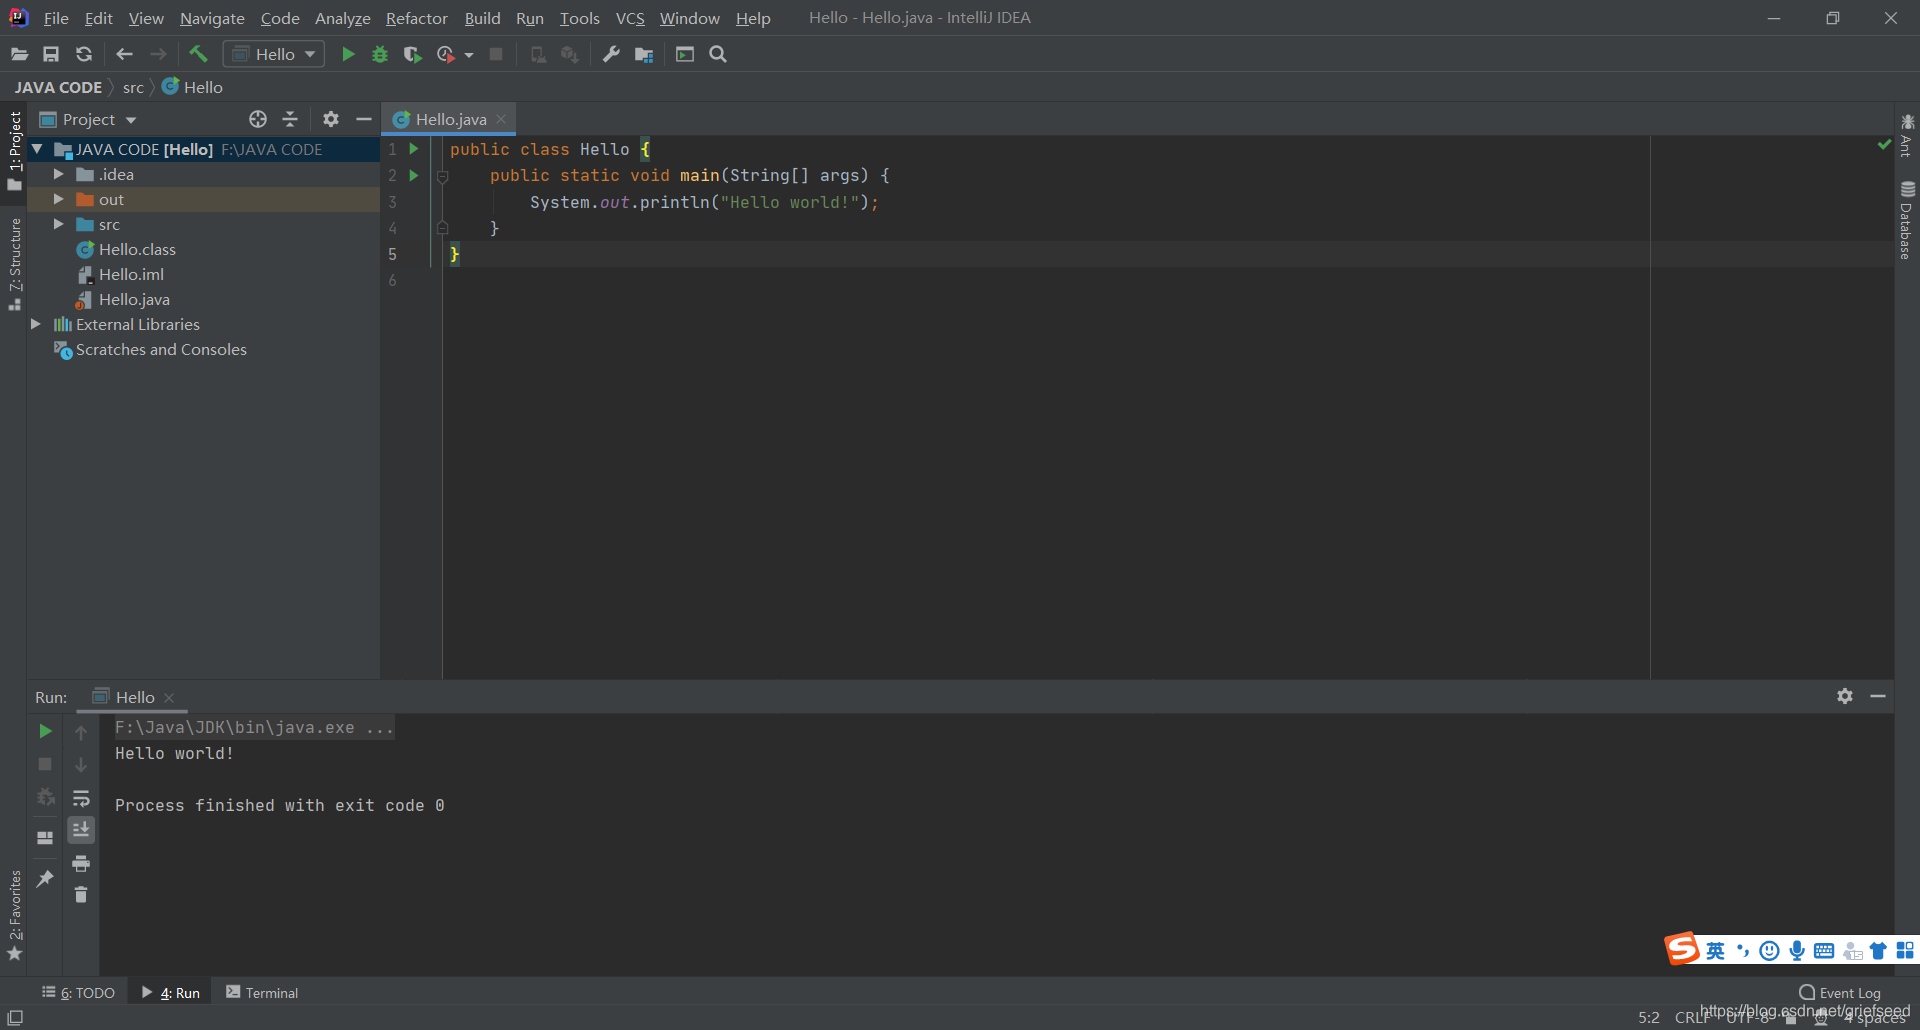Open the profiler run icon
Screen dimensions: 1920x1030
click(x=446, y=54)
